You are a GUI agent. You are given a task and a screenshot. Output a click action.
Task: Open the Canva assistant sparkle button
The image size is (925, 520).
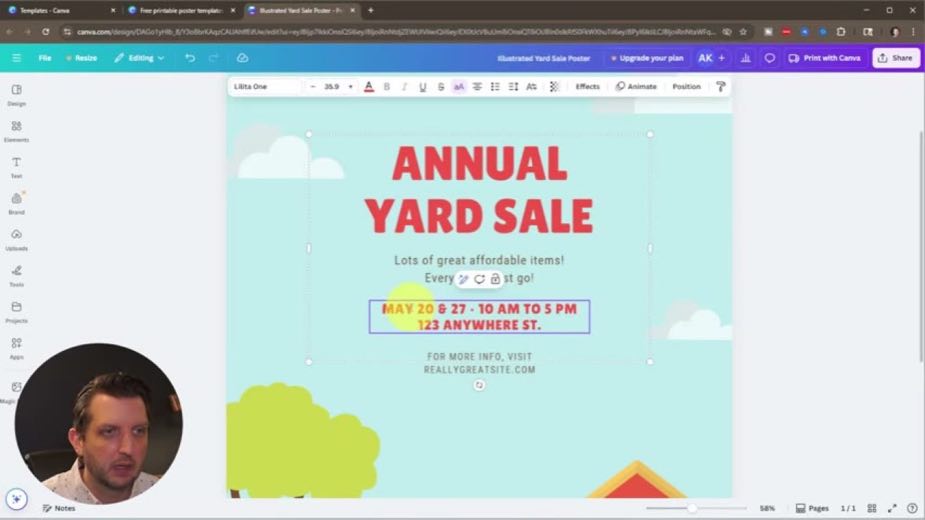17,499
